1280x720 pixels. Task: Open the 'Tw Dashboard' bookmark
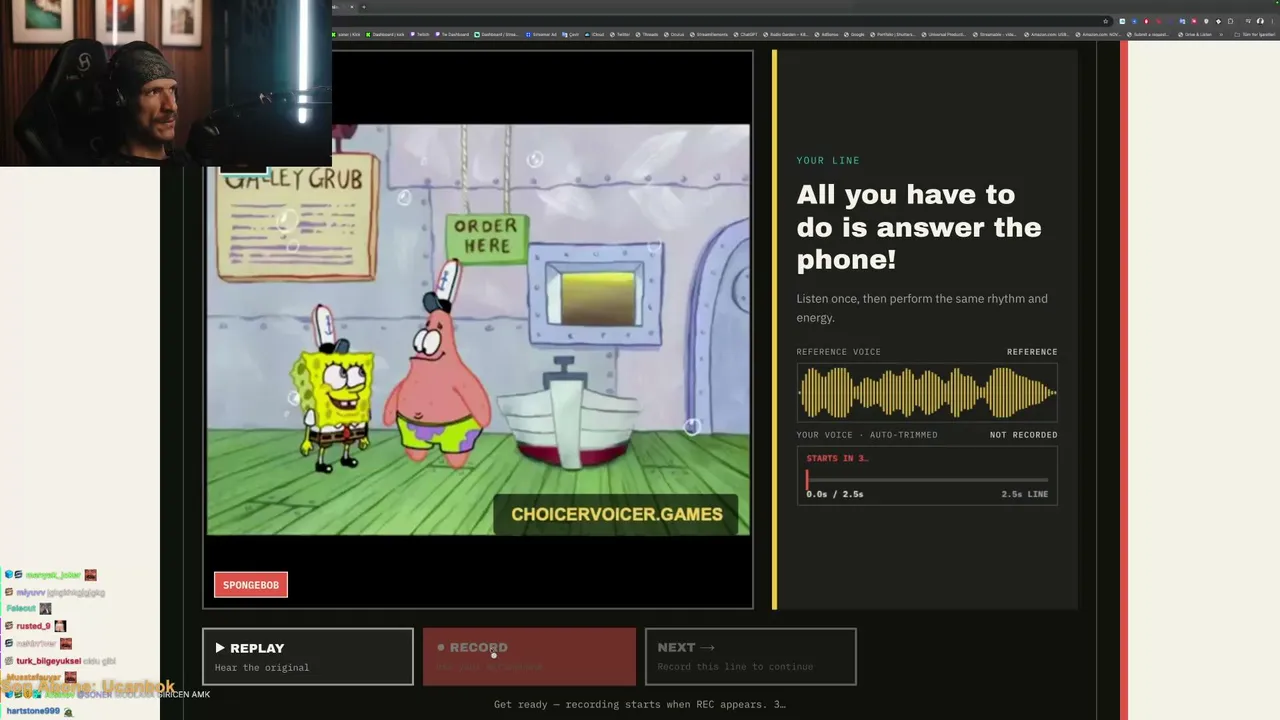[x=452, y=35]
